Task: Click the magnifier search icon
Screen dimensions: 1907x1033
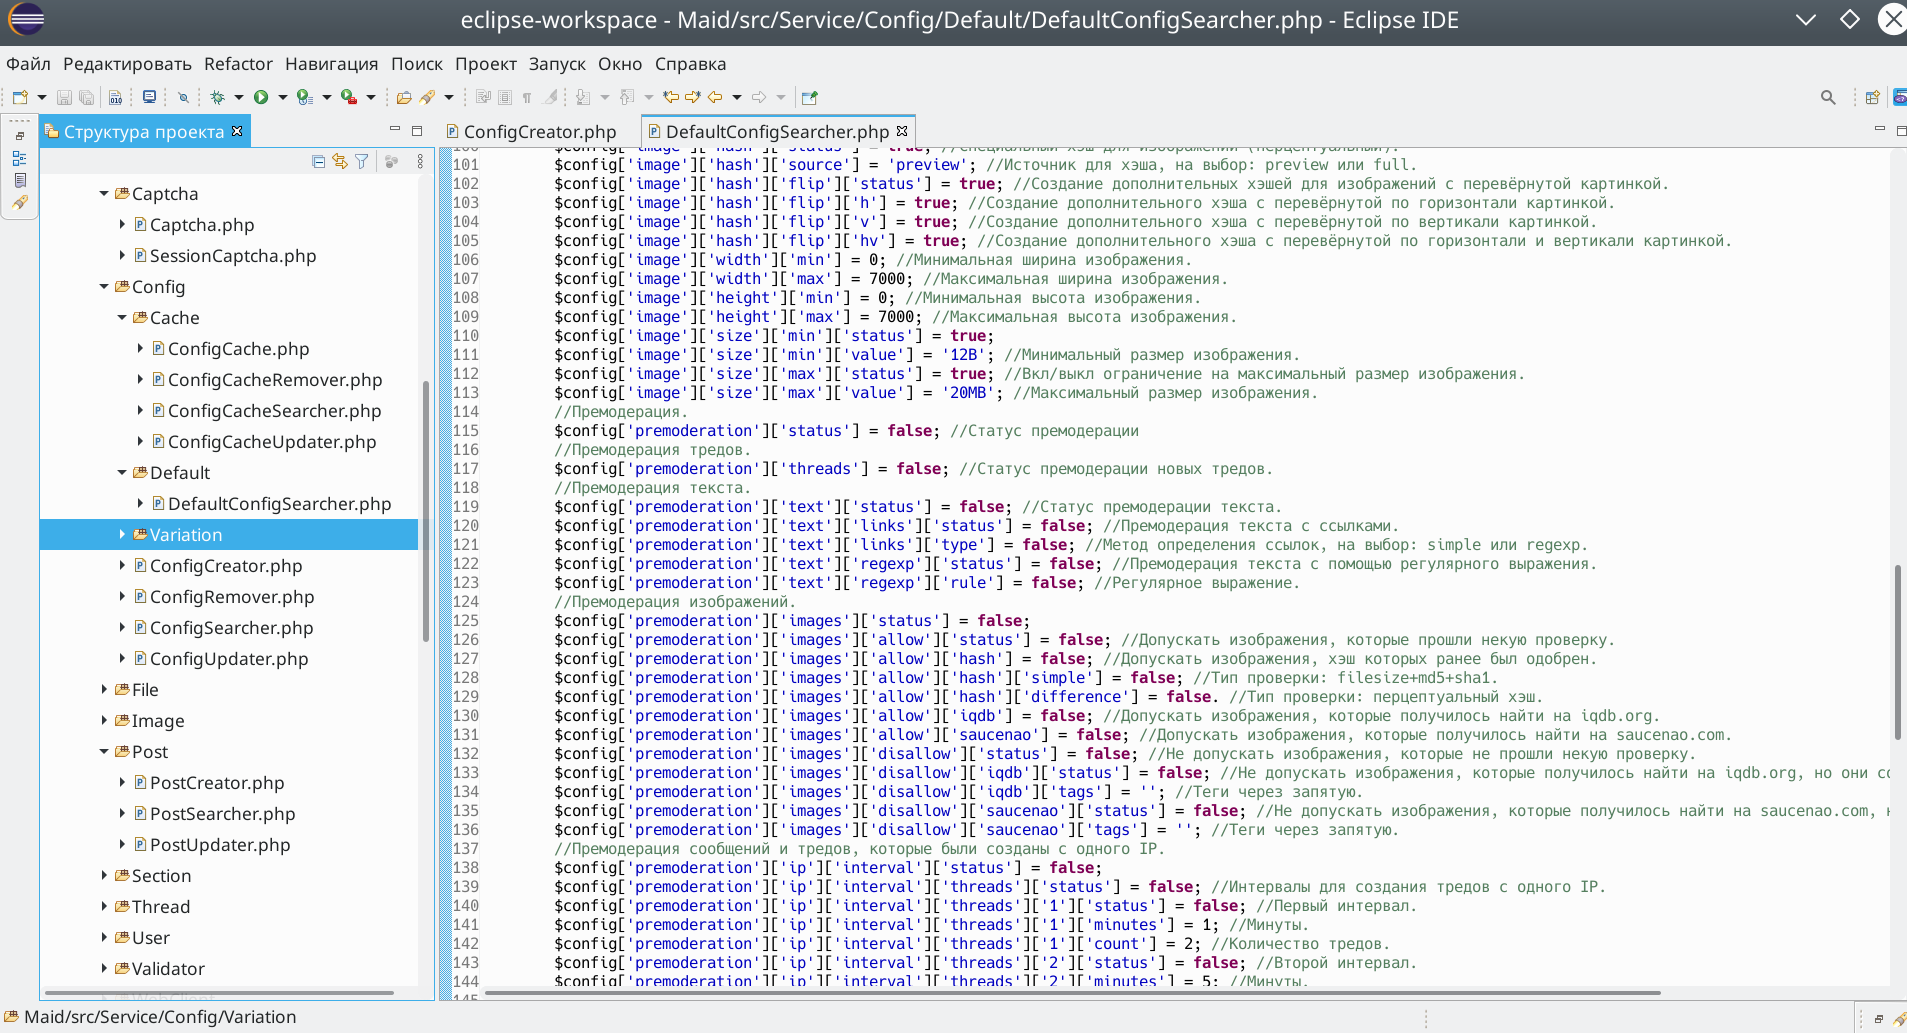Action: [x=1828, y=97]
